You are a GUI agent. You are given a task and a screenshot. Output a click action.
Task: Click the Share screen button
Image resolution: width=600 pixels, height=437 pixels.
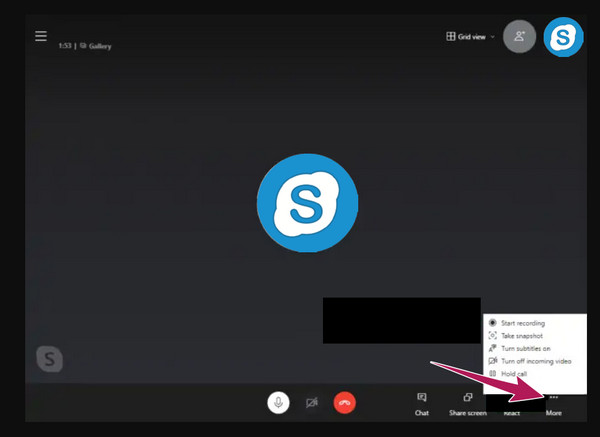click(468, 404)
